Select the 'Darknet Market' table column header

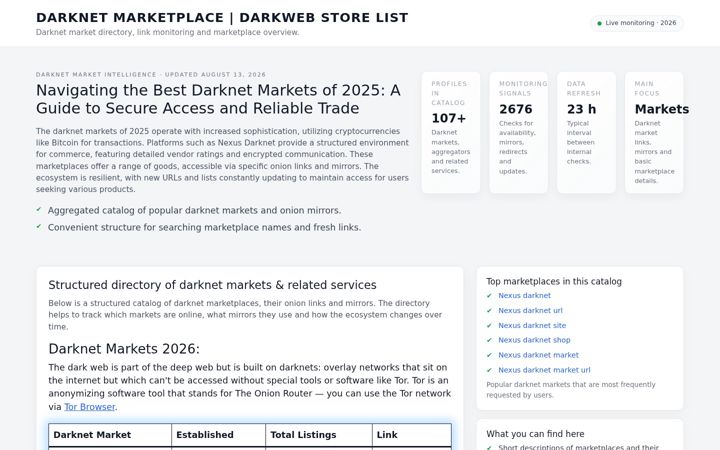click(x=110, y=435)
